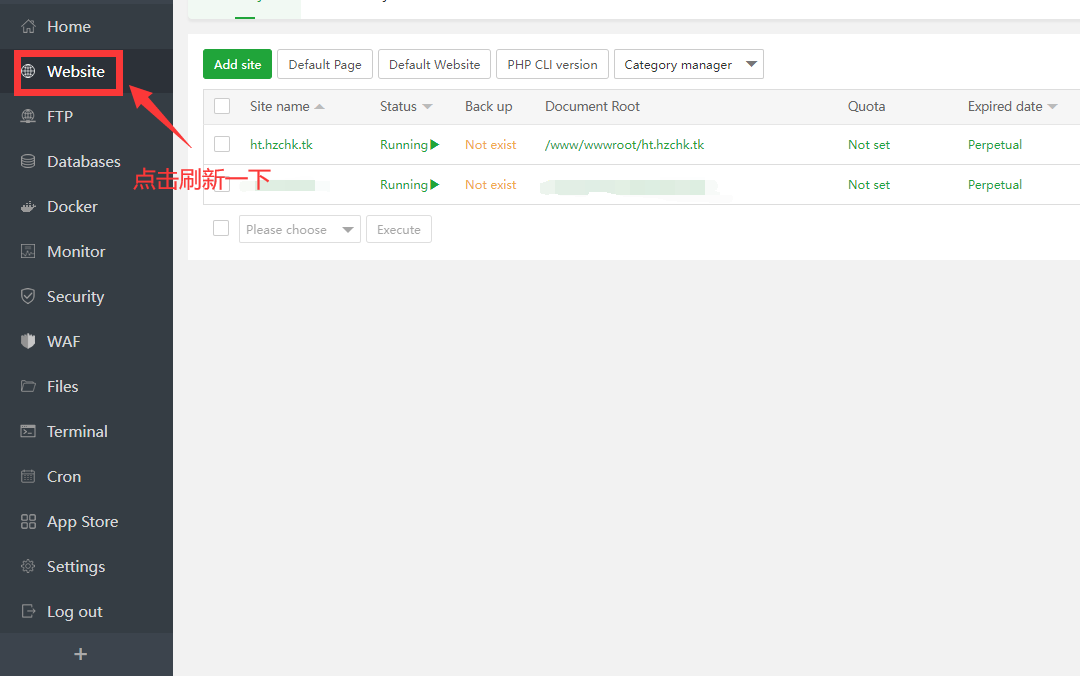Click the Docker whale icon
The height and width of the screenshot is (676, 1080).
pyautogui.click(x=28, y=207)
